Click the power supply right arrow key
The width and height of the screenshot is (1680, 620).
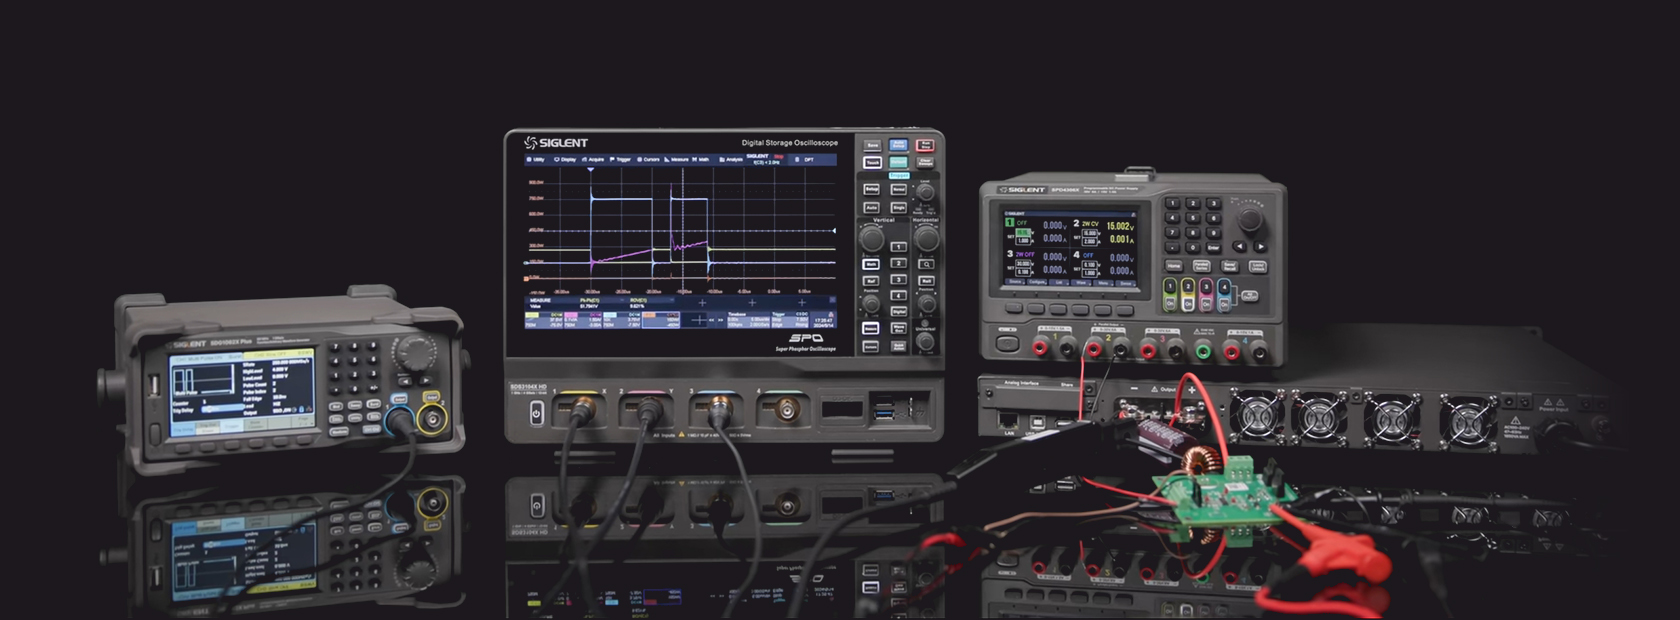1261,247
